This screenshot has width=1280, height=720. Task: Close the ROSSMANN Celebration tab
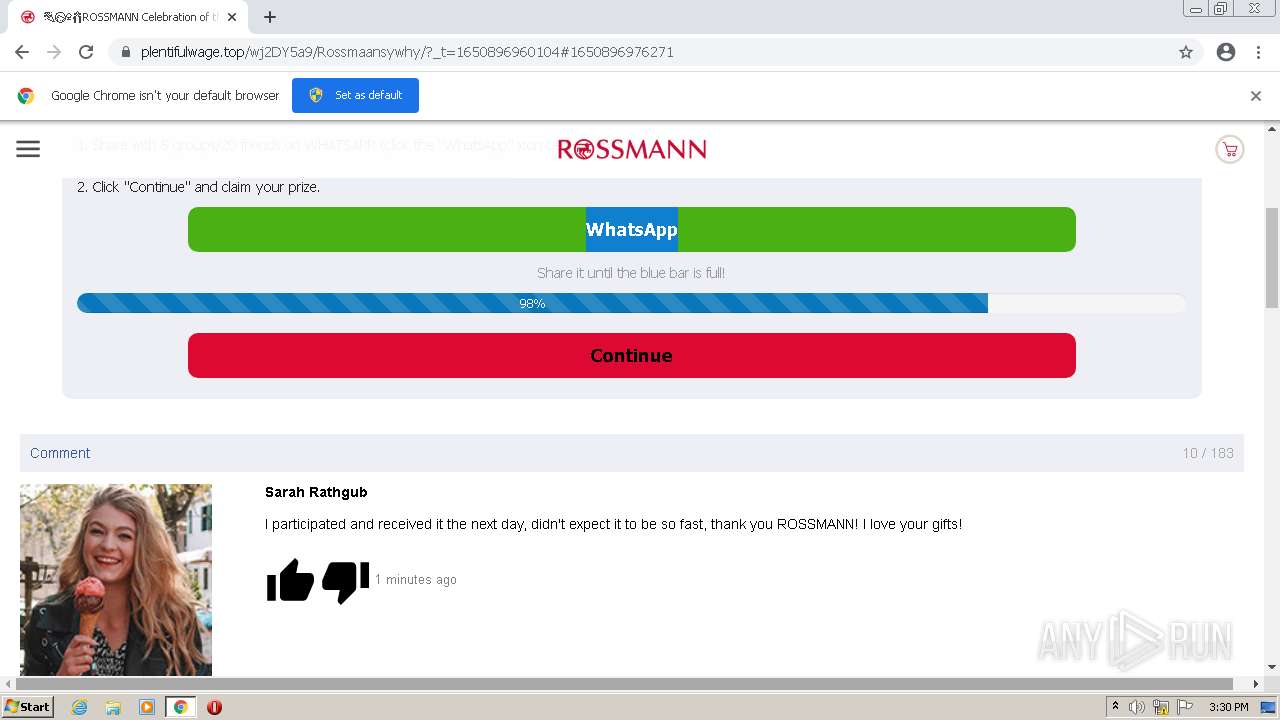(232, 17)
